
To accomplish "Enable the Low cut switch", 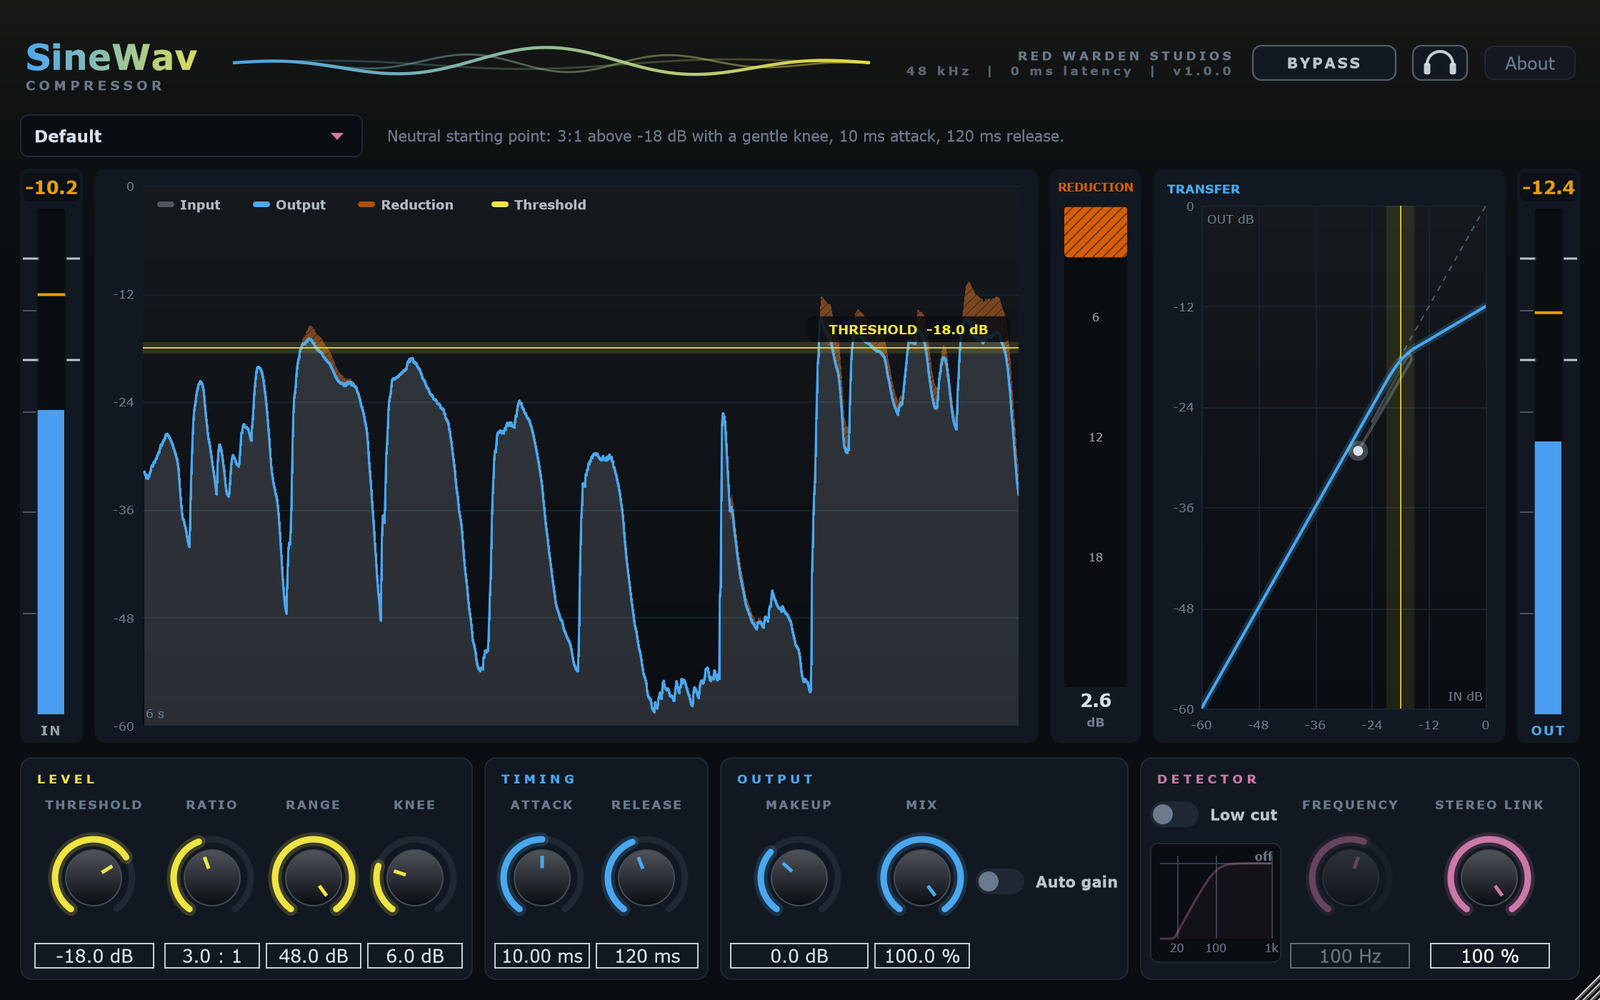I will click(x=1174, y=814).
